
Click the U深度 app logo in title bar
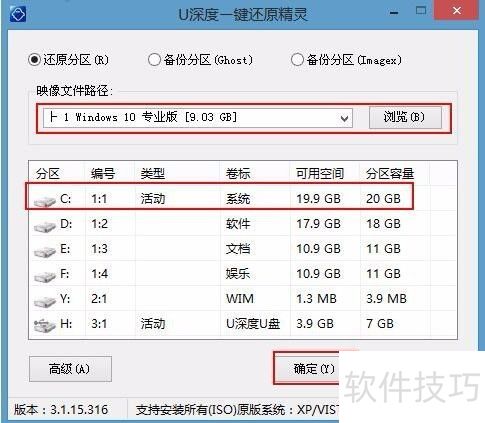[x=18, y=14]
